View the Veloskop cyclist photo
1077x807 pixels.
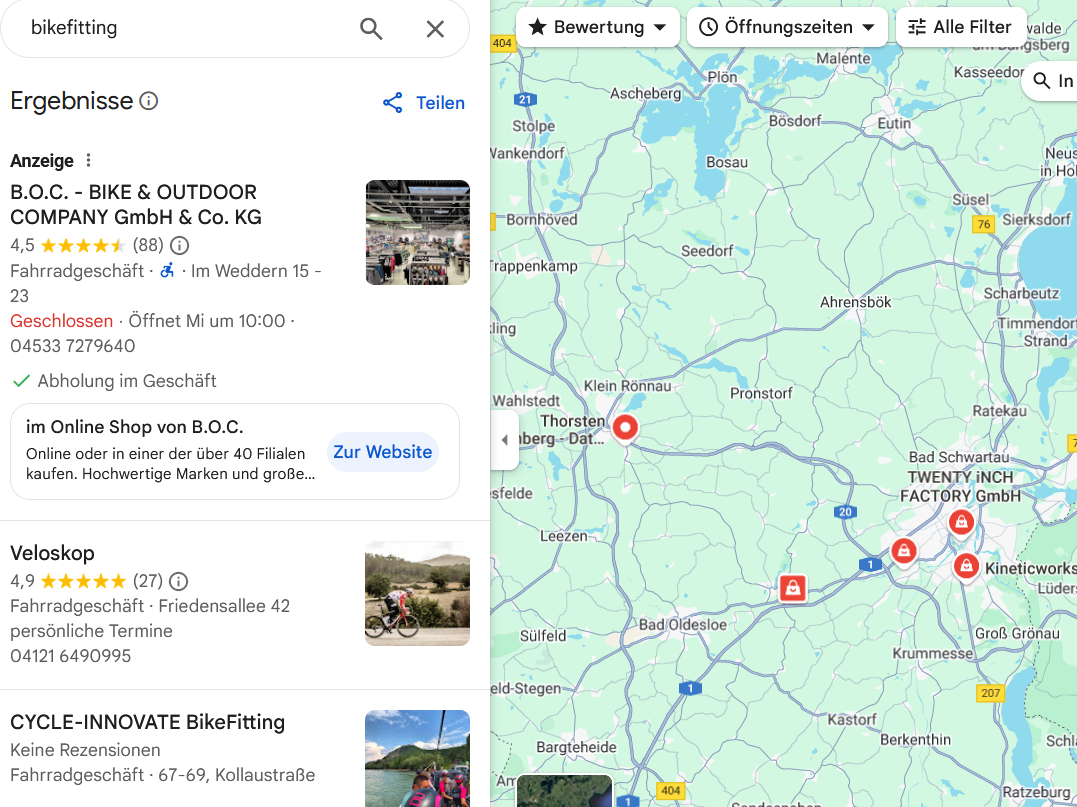418,593
